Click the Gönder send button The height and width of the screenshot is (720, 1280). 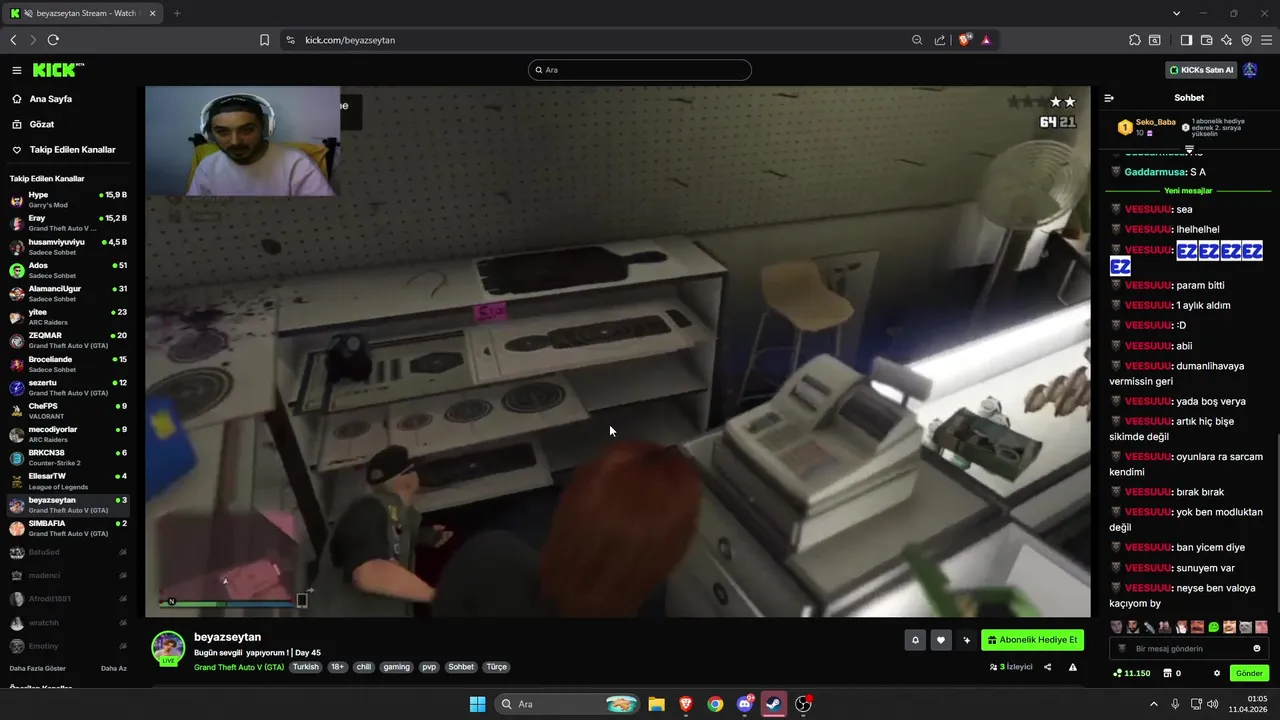pos(1250,673)
